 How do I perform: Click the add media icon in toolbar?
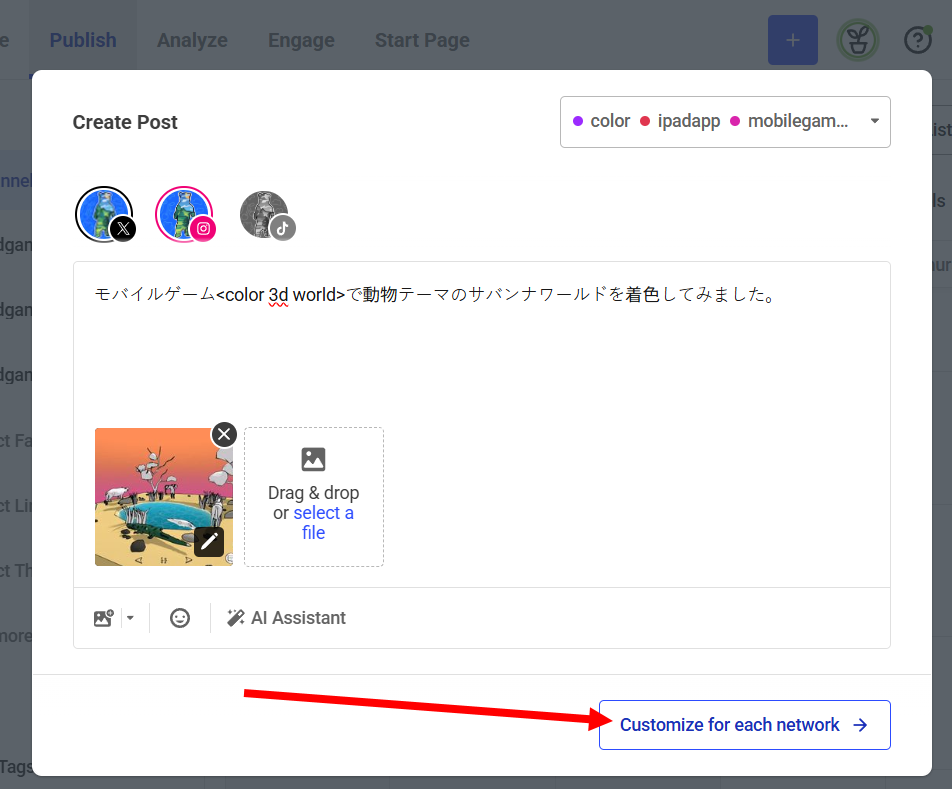tap(104, 618)
